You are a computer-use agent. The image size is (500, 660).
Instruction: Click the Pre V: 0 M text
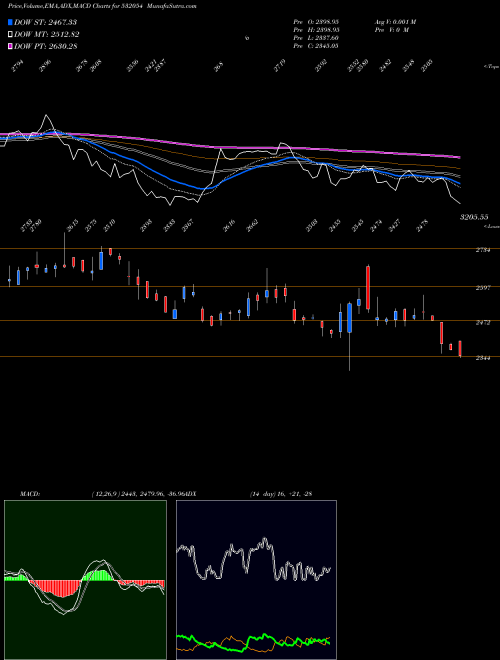tap(392, 30)
